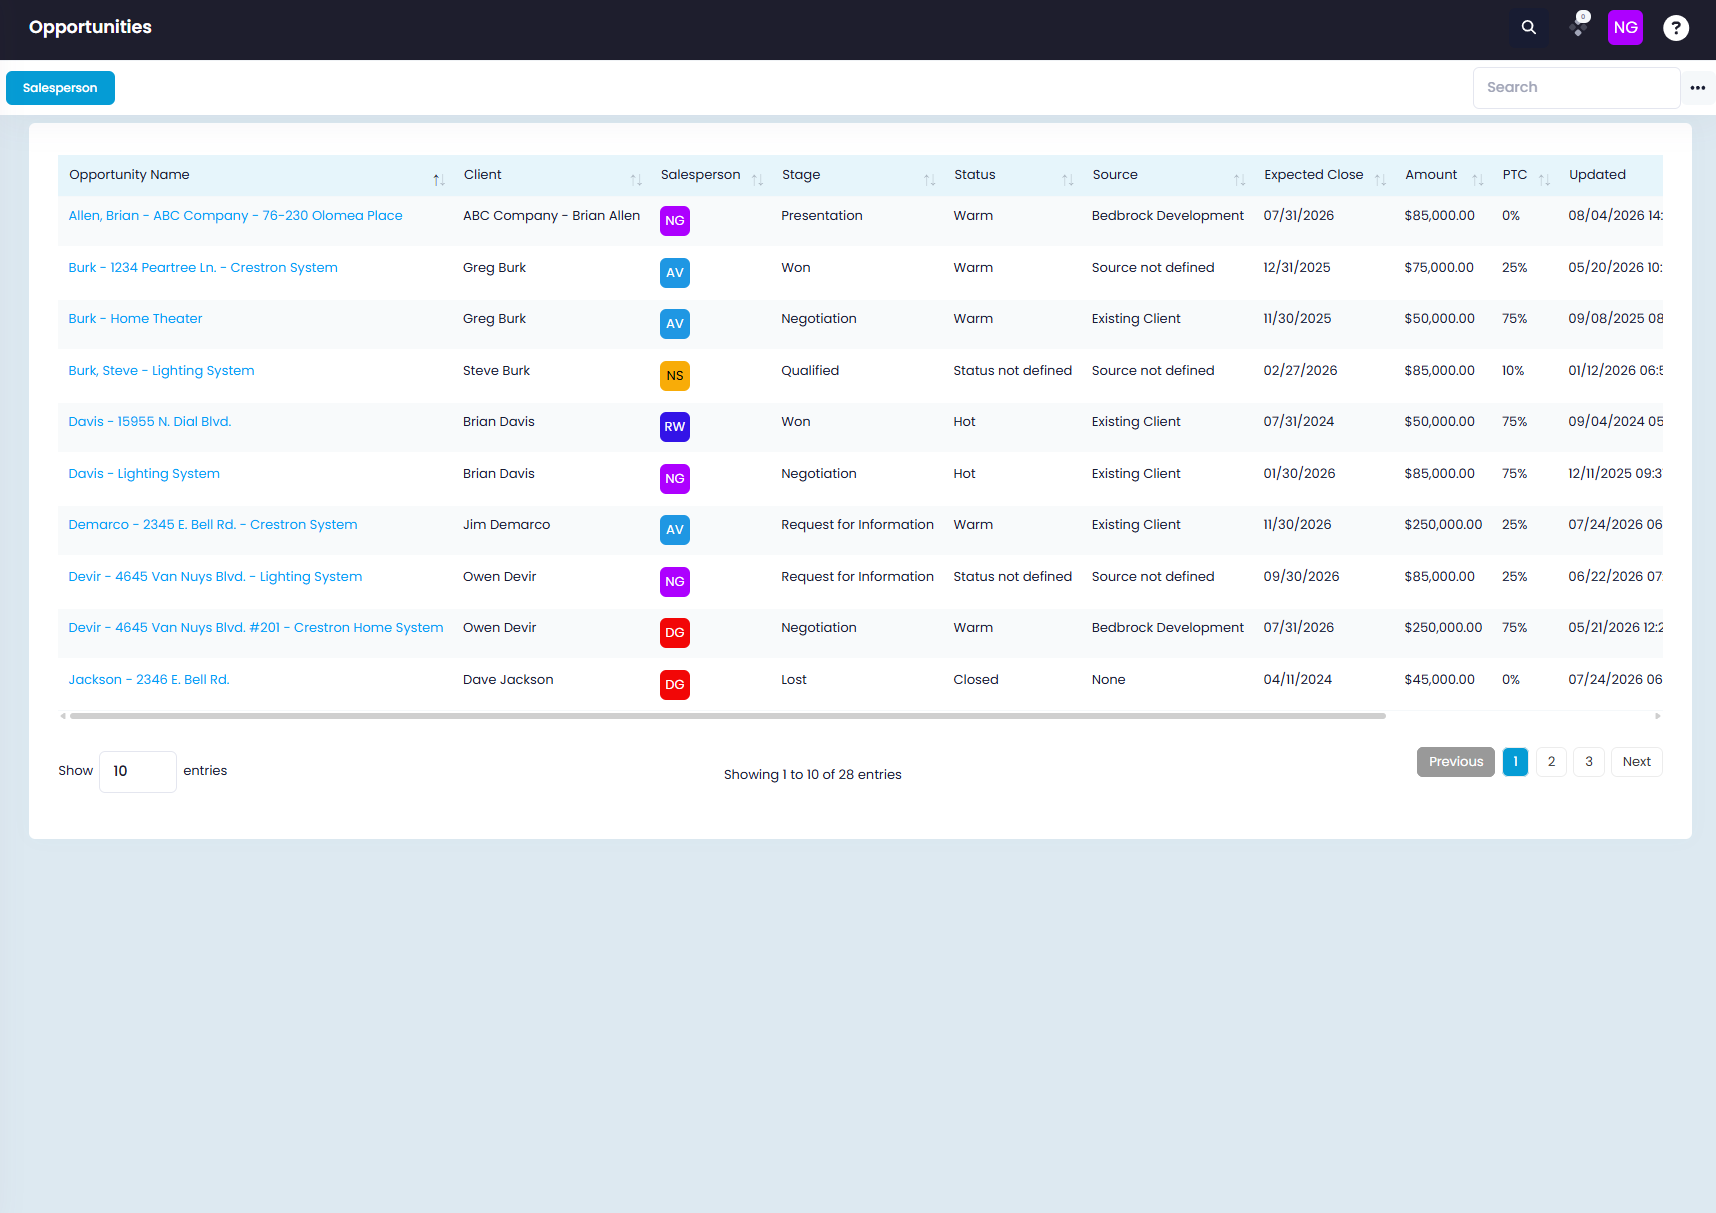Open the three-dot more options menu
The height and width of the screenshot is (1213, 1716).
point(1697,88)
